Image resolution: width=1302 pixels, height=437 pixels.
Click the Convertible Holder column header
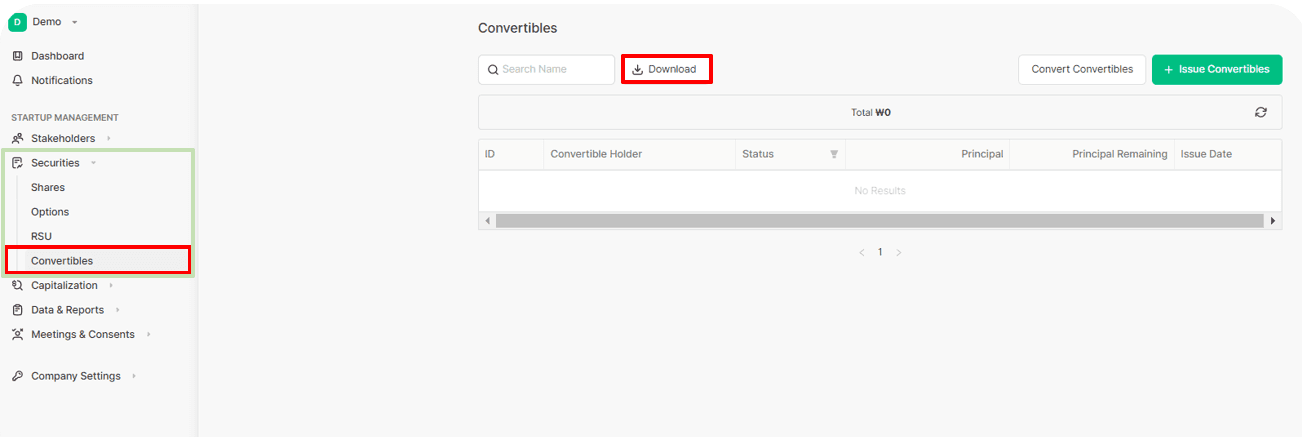639,154
